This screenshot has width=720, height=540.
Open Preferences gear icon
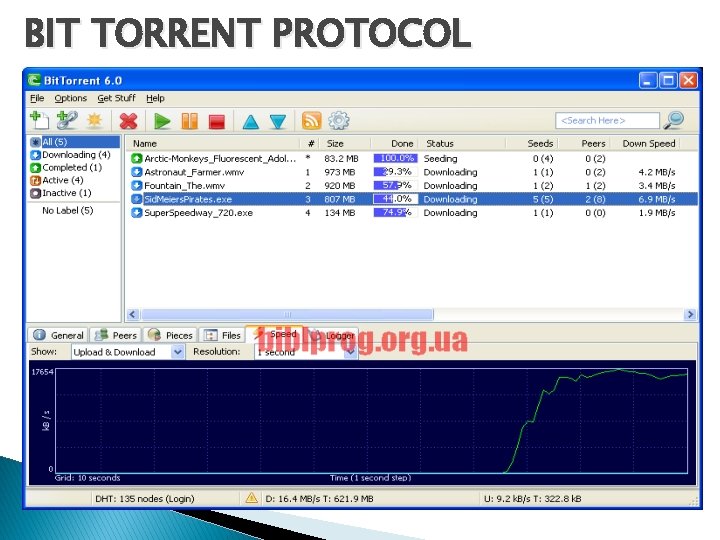pyautogui.click(x=339, y=121)
